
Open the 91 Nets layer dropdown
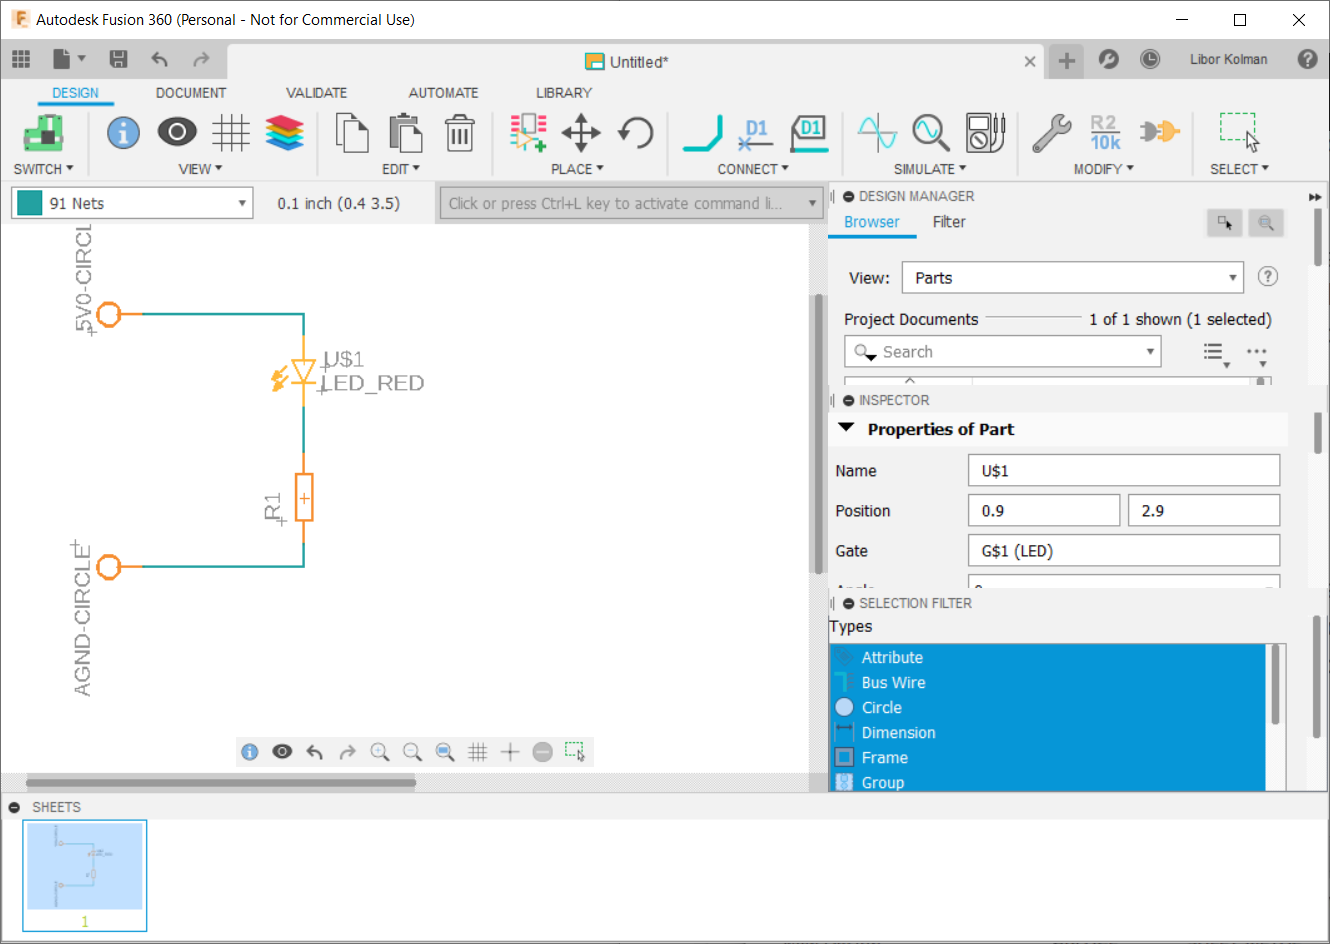point(131,203)
